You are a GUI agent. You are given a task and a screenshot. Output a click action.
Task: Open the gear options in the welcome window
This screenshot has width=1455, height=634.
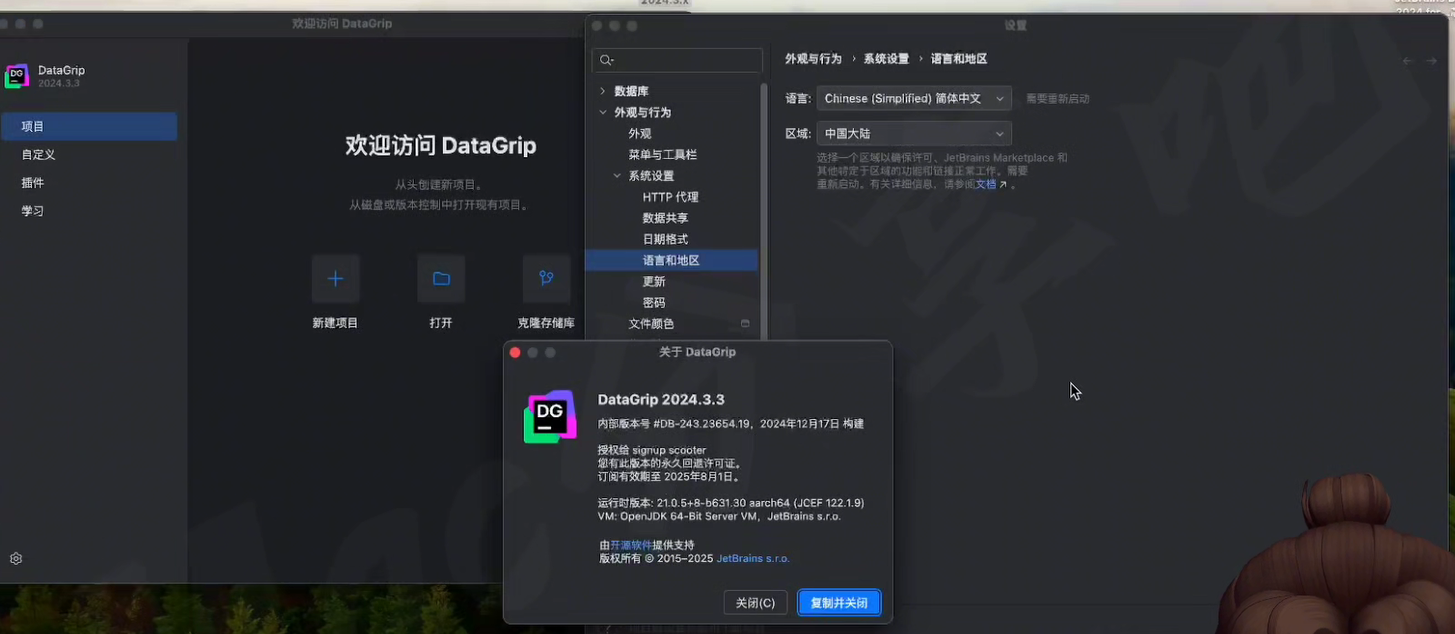point(16,559)
